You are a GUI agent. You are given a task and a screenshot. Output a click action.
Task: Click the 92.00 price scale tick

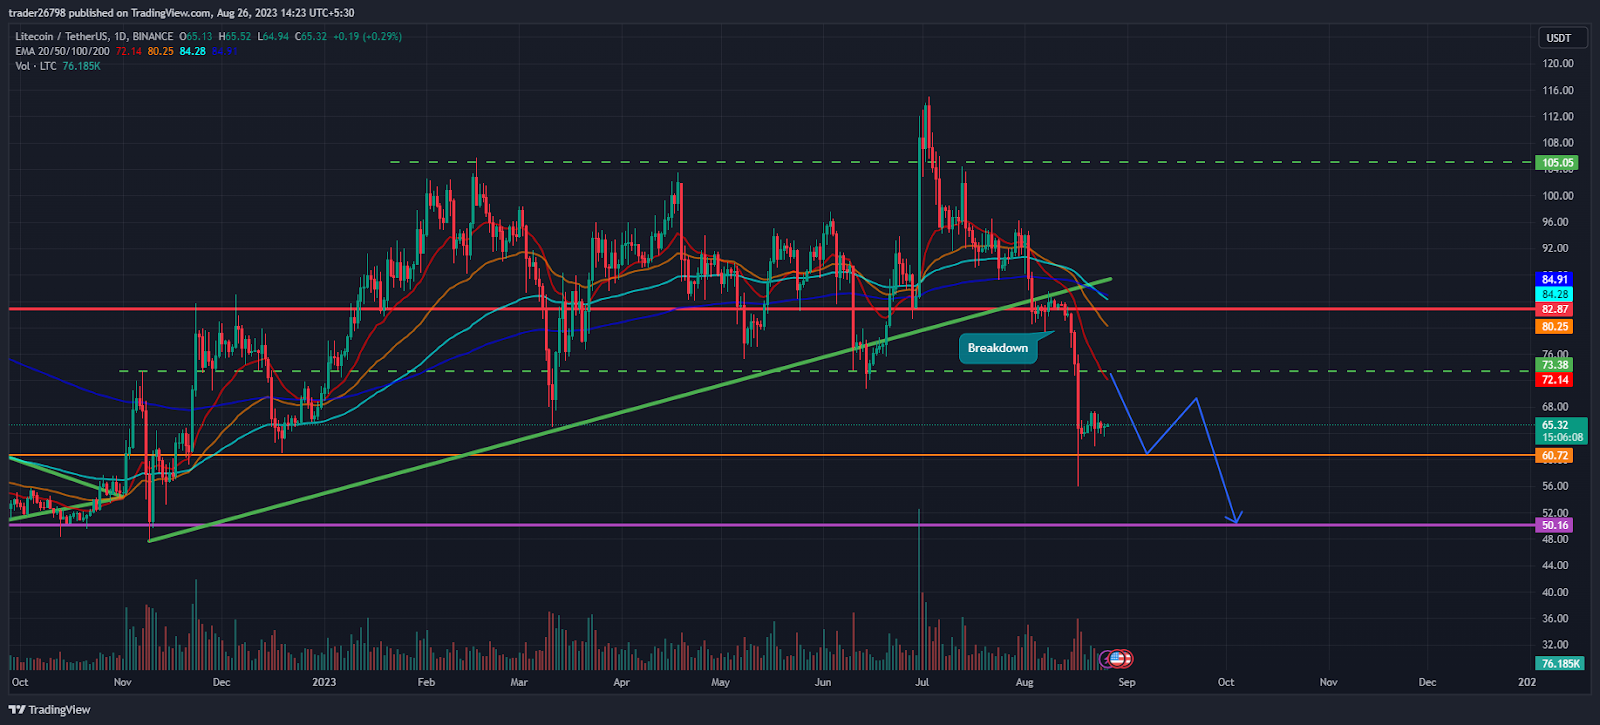tap(1555, 249)
